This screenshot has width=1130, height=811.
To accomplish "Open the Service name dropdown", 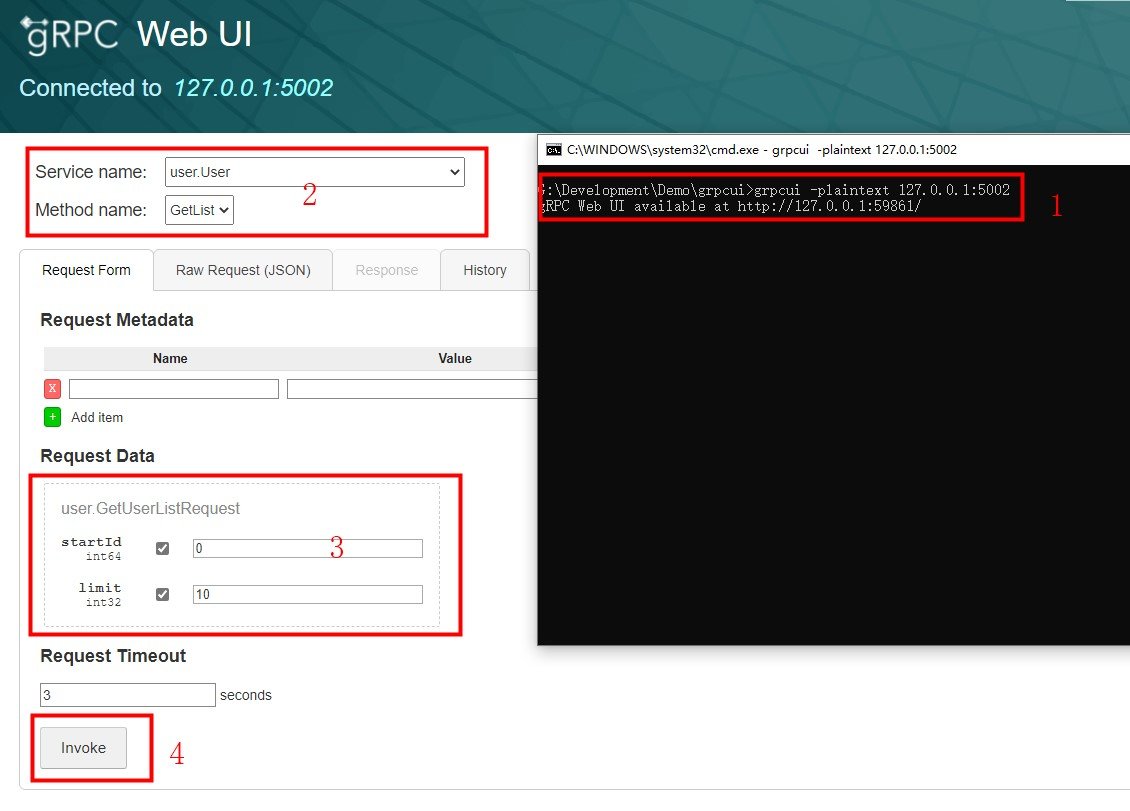I will click(x=315, y=172).
